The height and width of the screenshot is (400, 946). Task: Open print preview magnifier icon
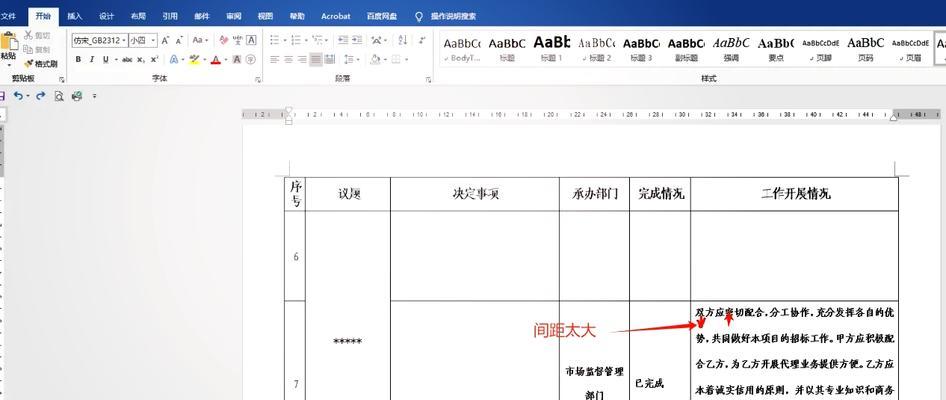59,96
